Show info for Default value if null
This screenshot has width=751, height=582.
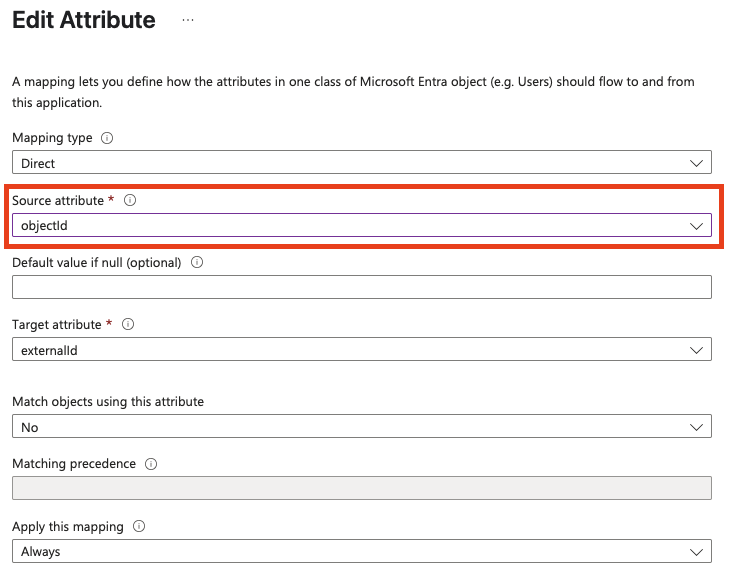(197, 262)
